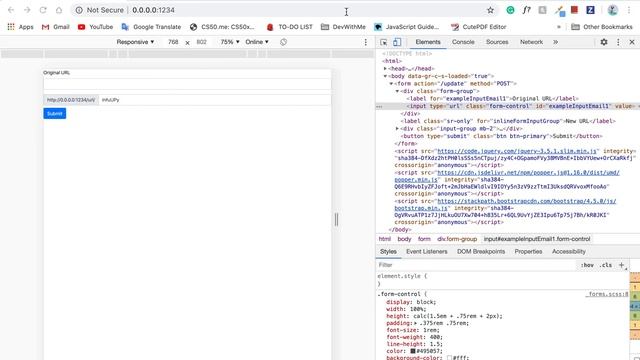Click the address bar URL
The width and height of the screenshot is (640, 360).
click(153, 10)
